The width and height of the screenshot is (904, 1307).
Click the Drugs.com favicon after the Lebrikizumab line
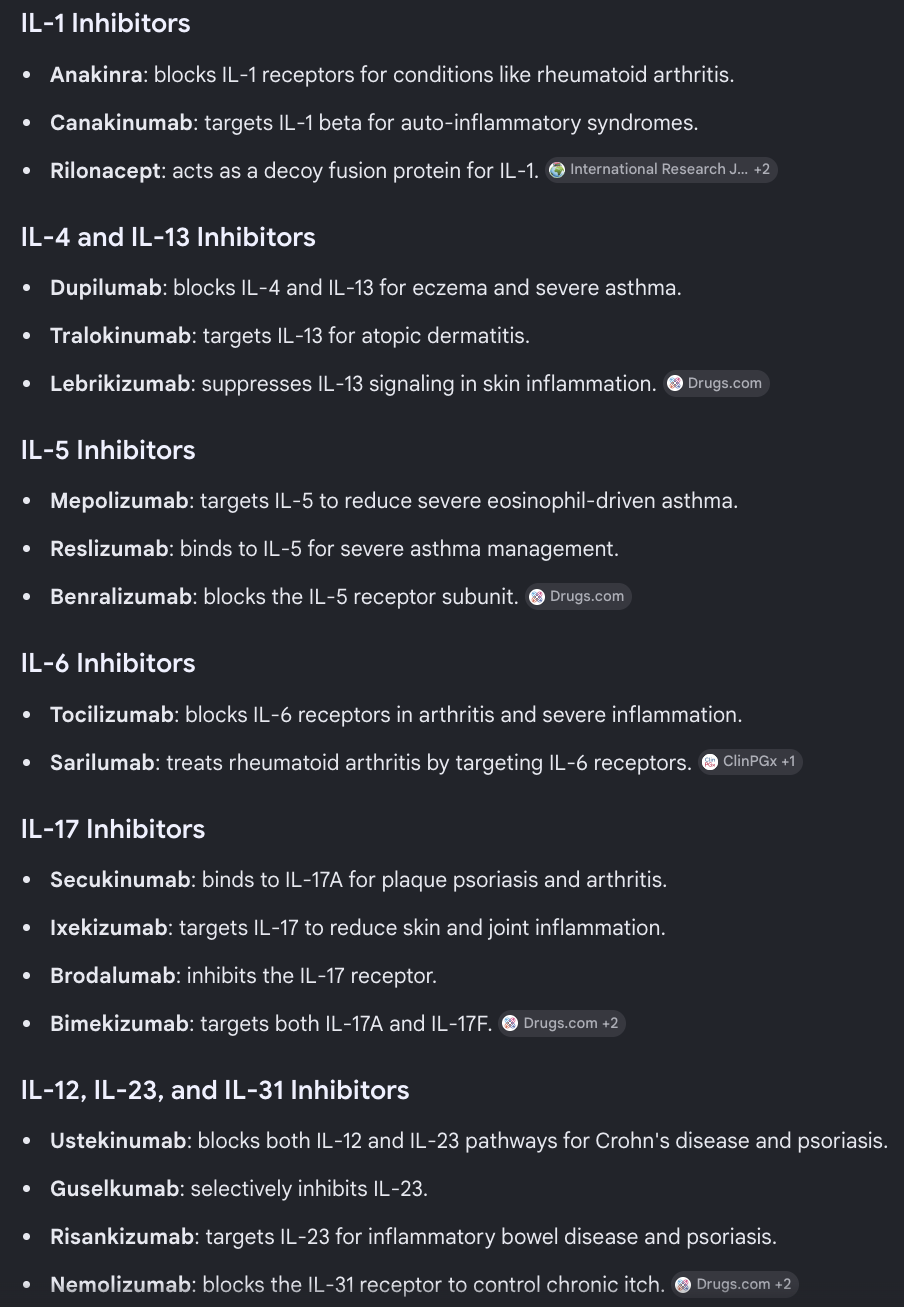coord(676,383)
